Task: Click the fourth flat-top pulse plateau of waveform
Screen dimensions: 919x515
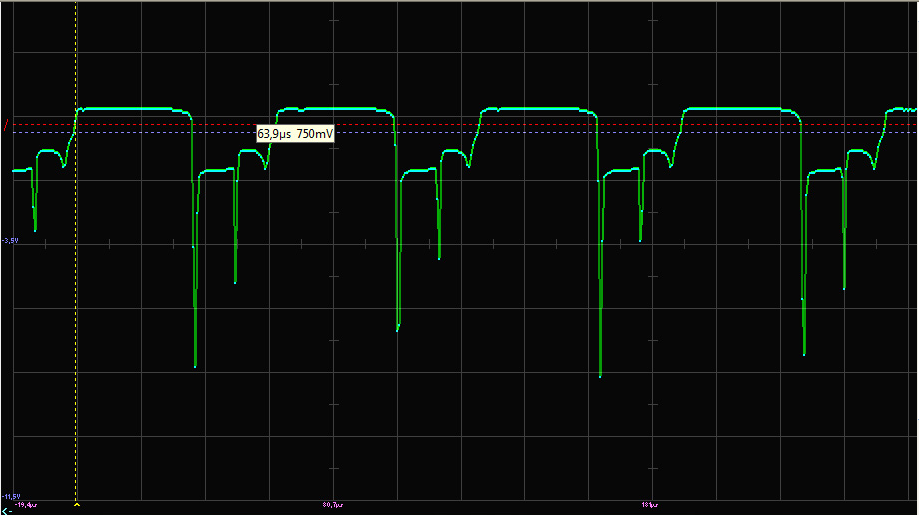Action: (740, 108)
